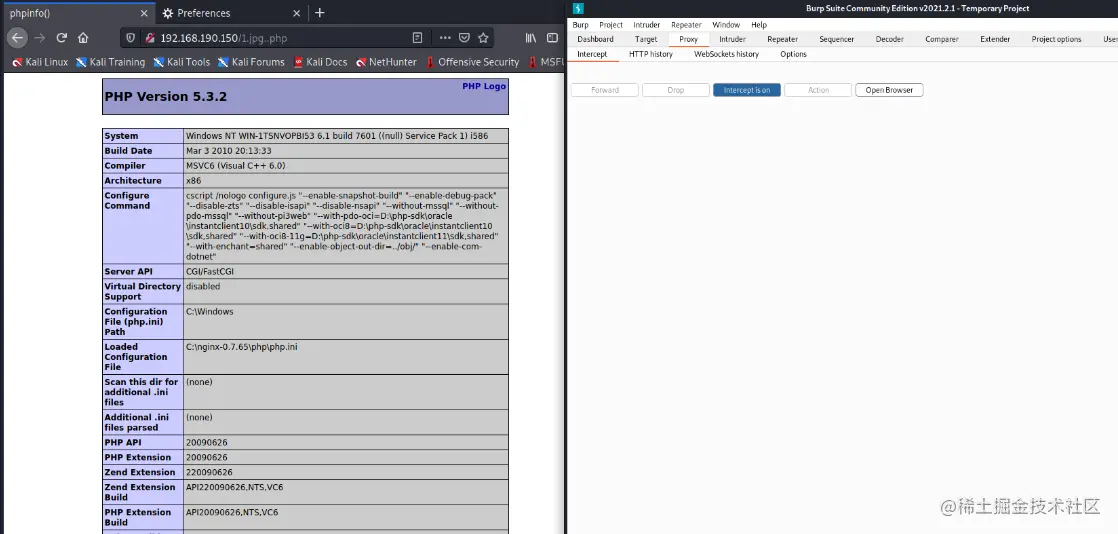Click the 'CGI/FastCGI' Server API value
The height and width of the screenshot is (534, 1118).
(210, 272)
